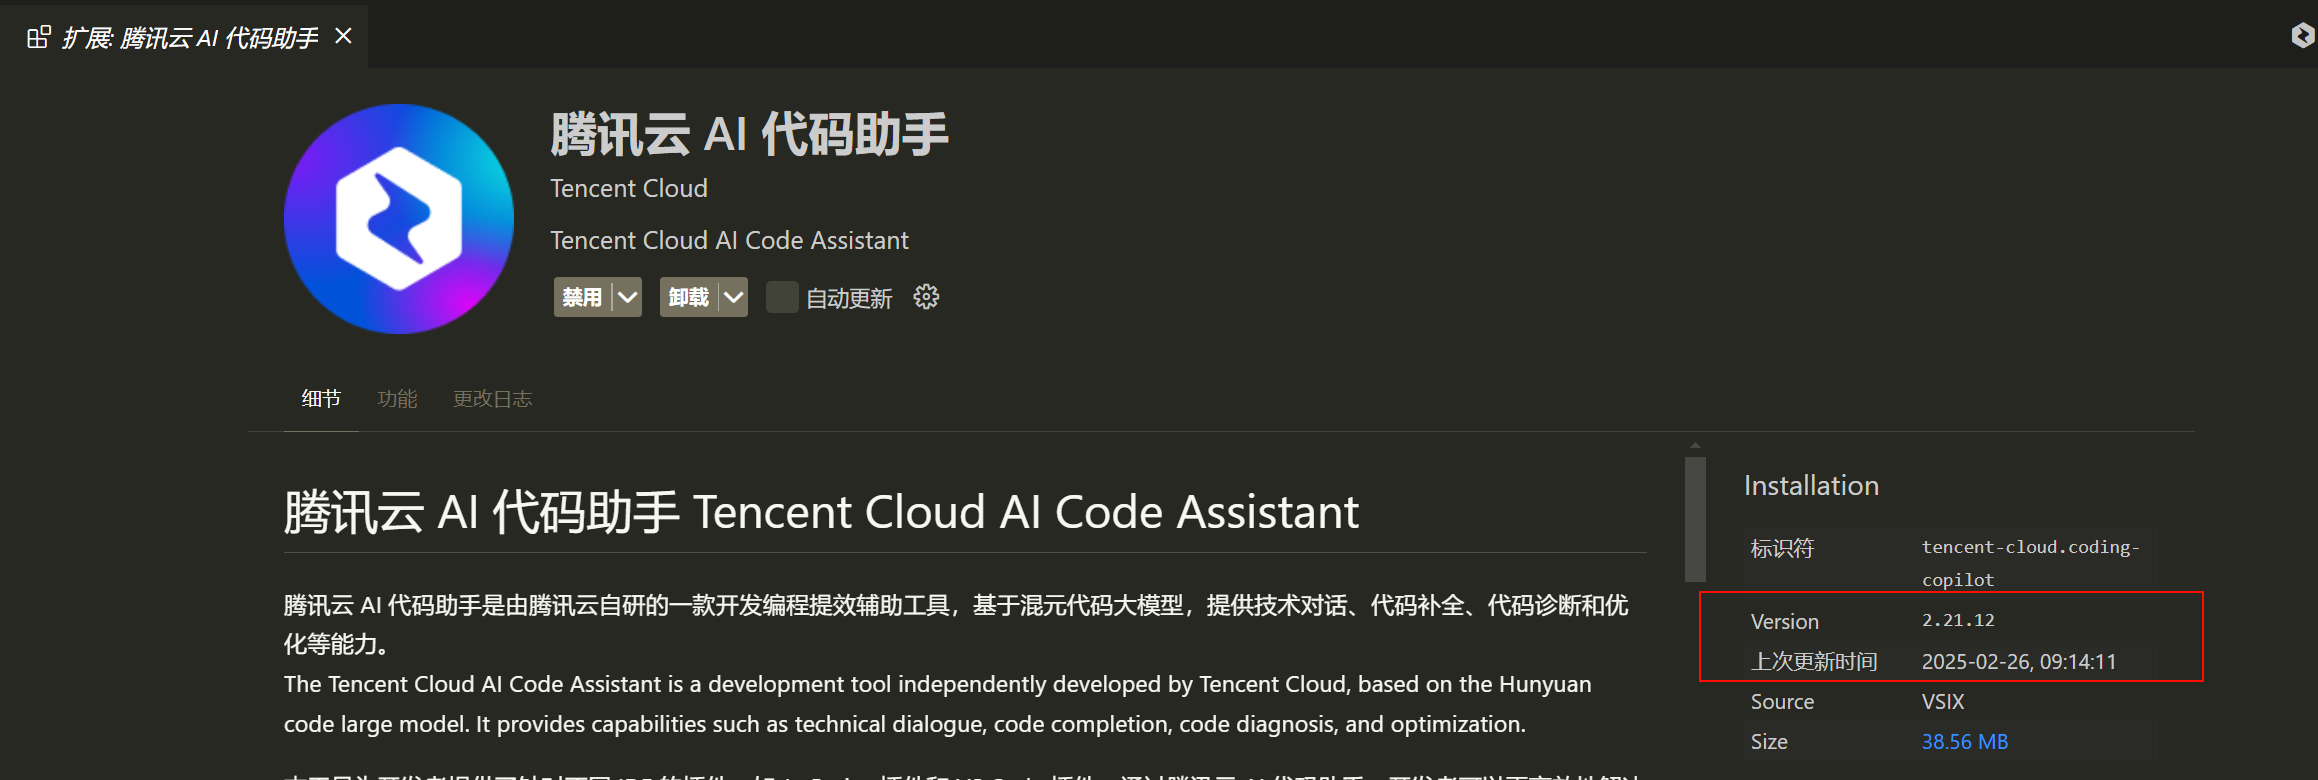Expand the 卸载 dropdown arrow

733,297
